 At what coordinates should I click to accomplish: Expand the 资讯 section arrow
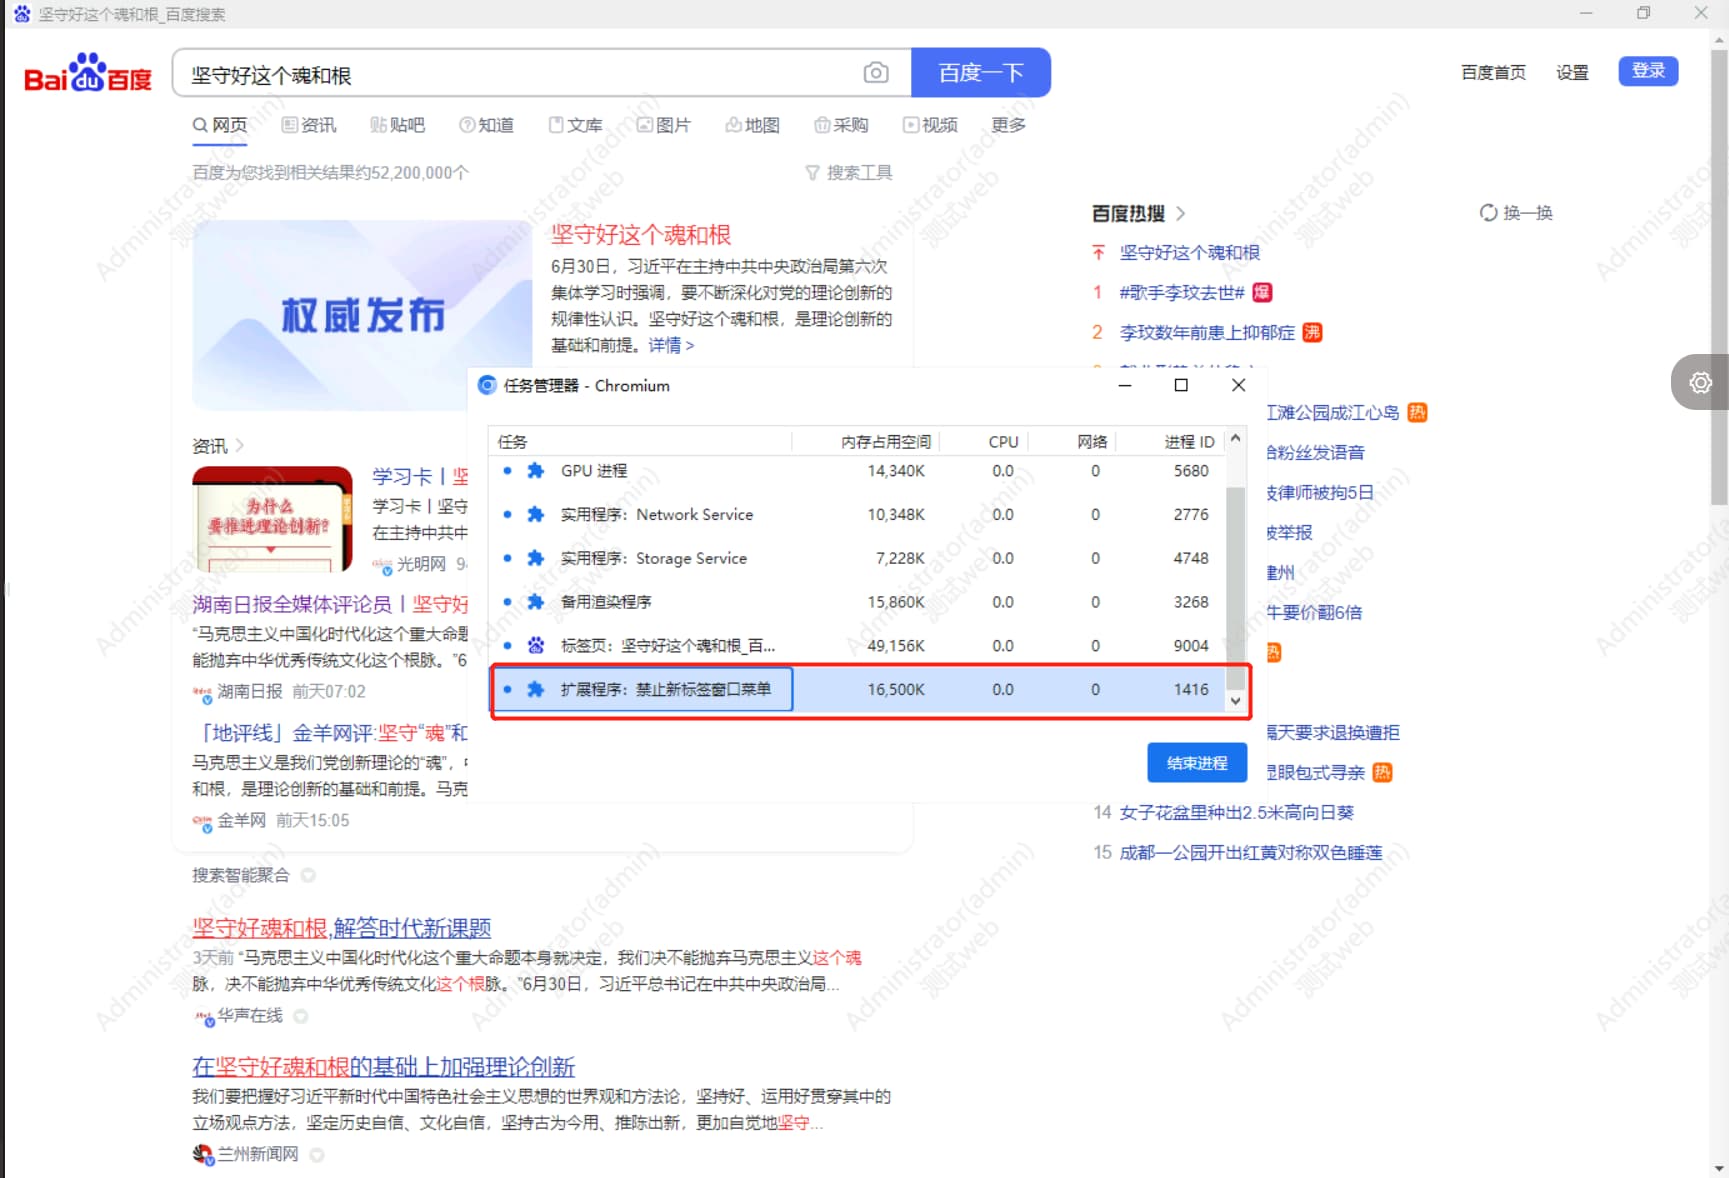pos(240,445)
